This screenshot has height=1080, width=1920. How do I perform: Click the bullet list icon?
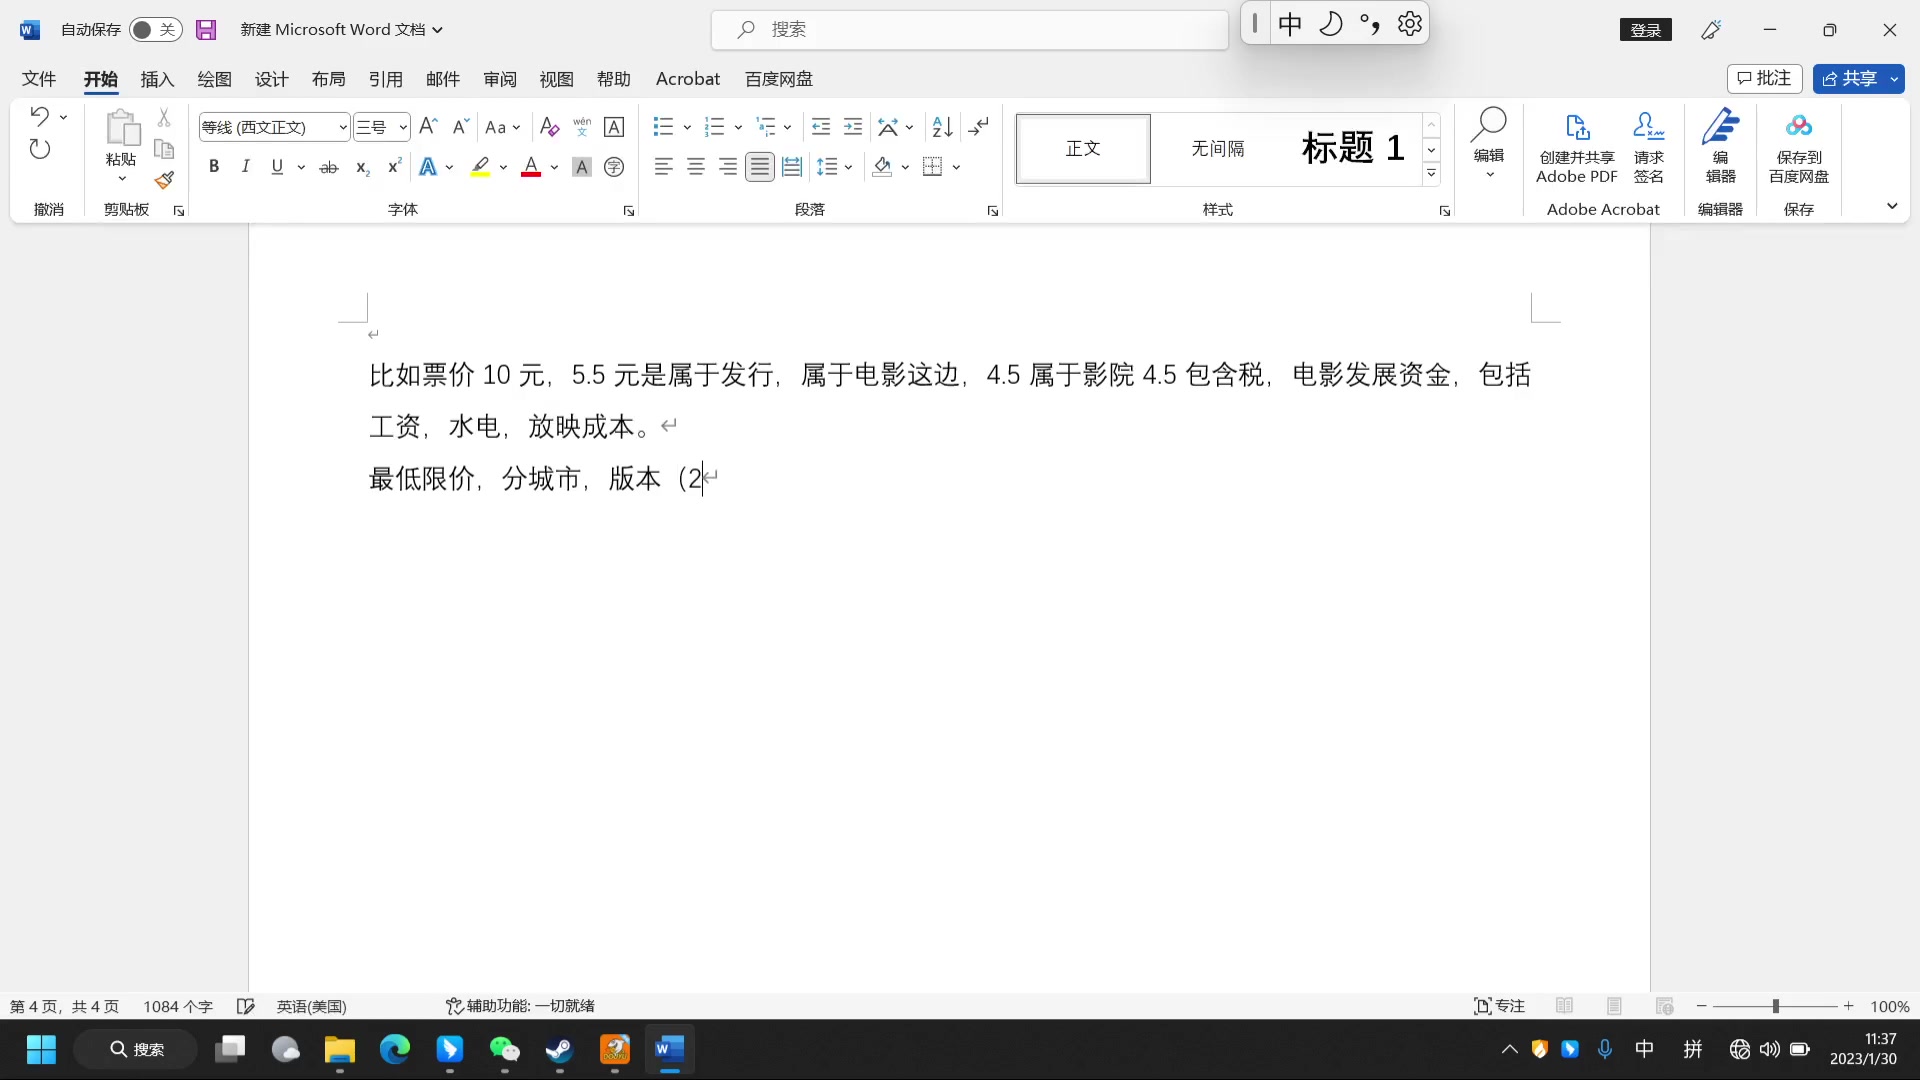[x=663, y=127]
